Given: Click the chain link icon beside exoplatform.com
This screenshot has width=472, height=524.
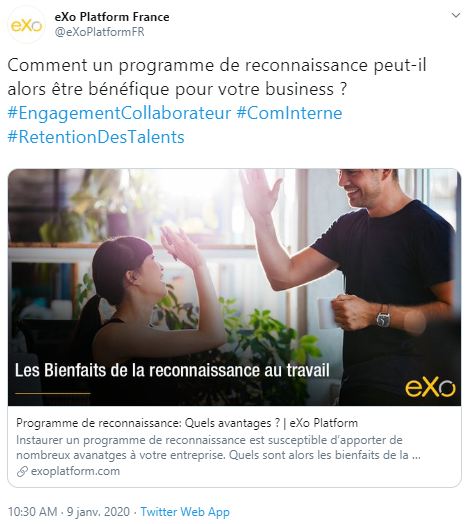Looking at the screenshot, I should coord(22,472).
